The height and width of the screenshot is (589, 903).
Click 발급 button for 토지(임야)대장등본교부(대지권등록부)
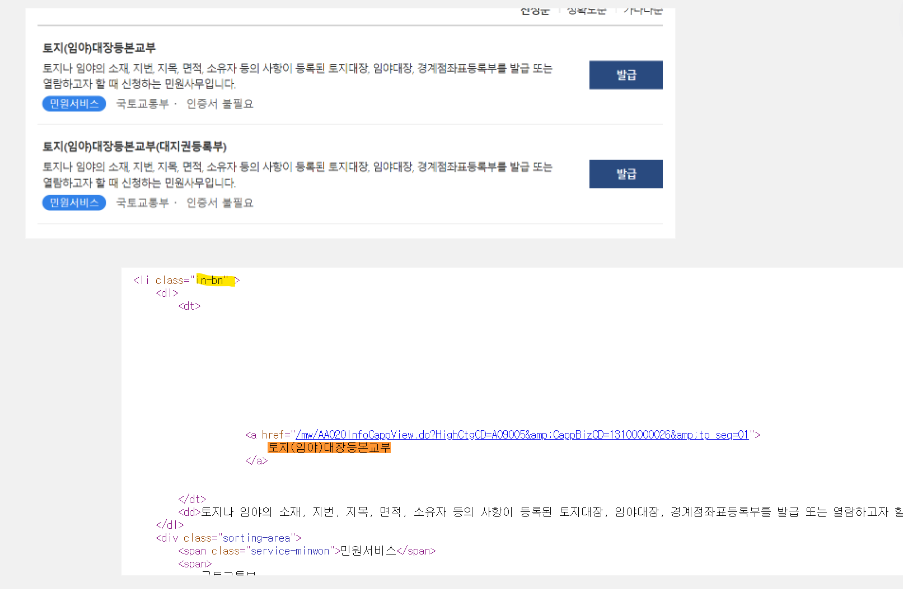point(625,174)
